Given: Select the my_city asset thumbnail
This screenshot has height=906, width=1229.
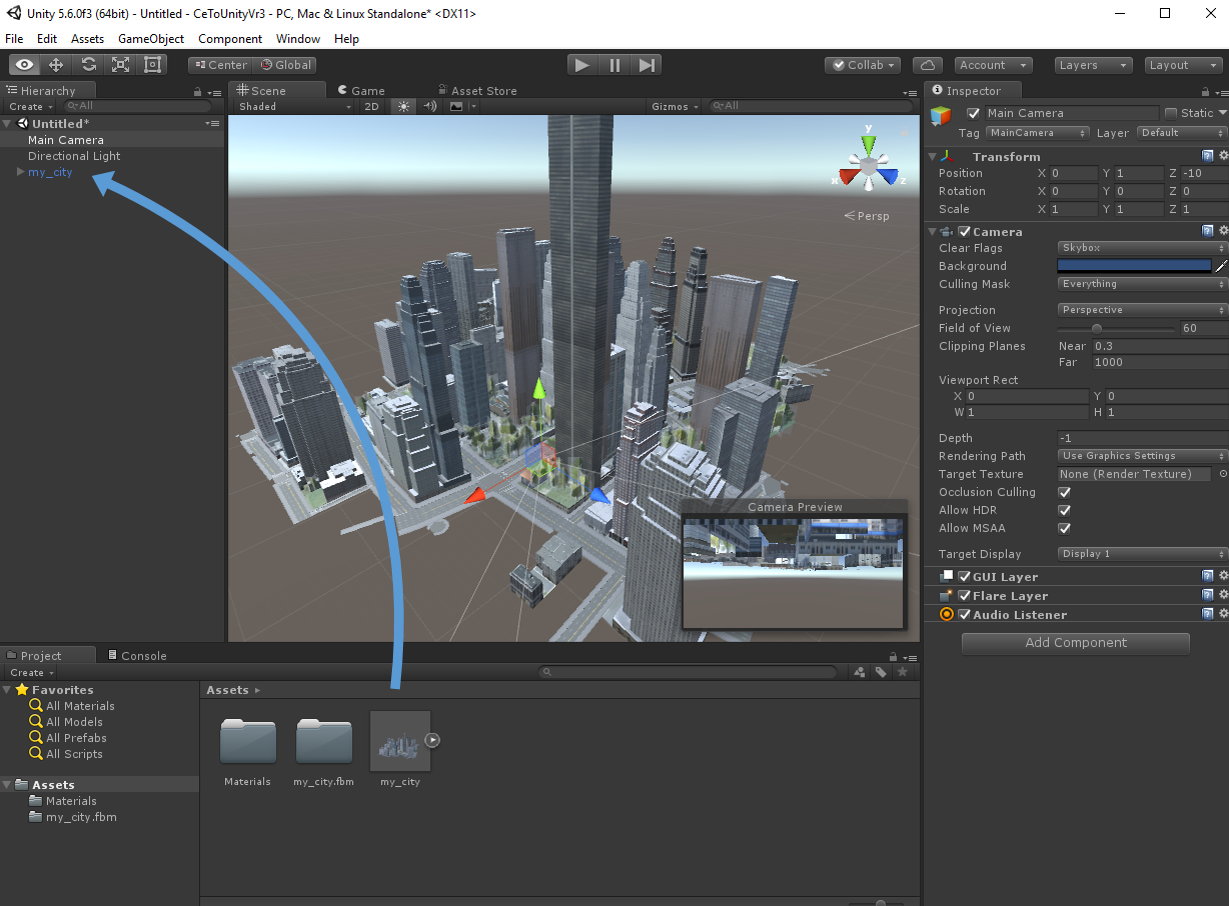Looking at the screenshot, I should click(400, 741).
